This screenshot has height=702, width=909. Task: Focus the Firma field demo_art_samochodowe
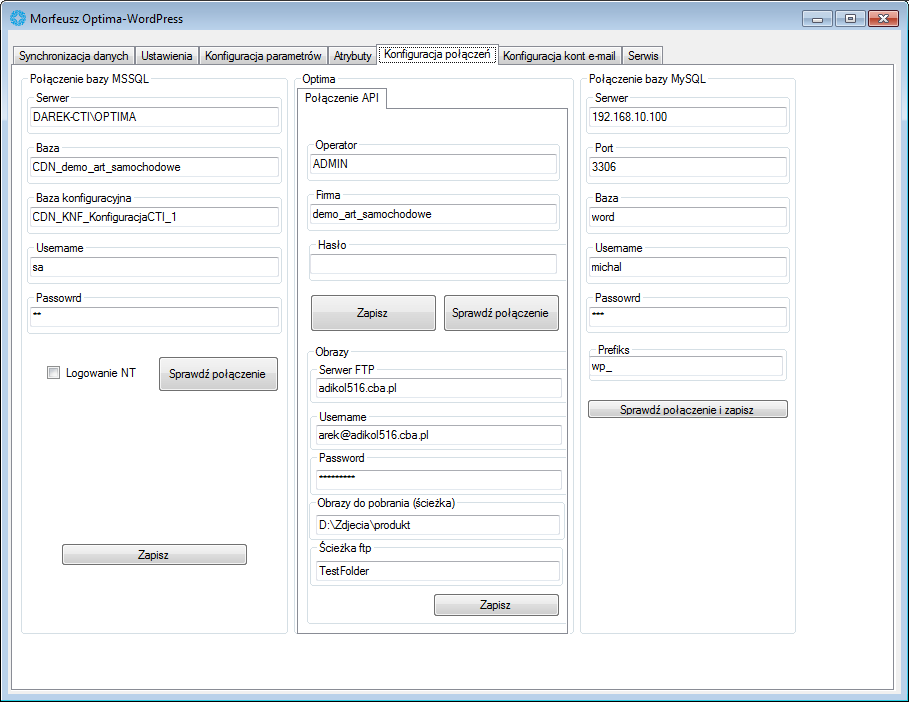(x=433, y=214)
